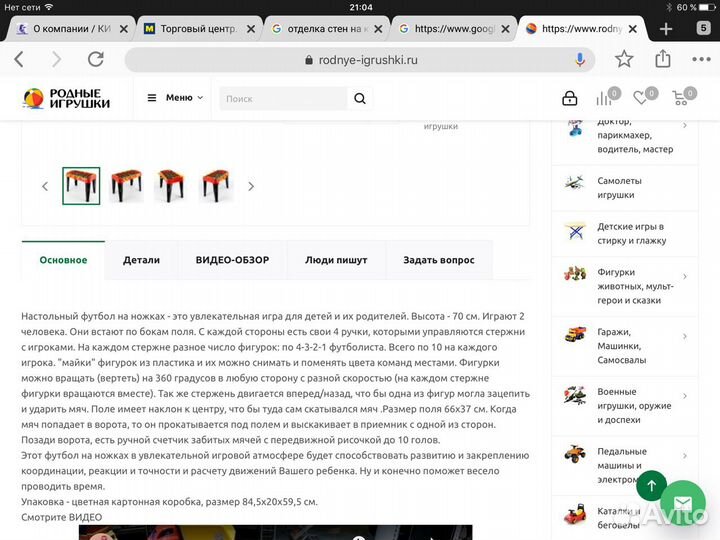Viewport: 720px width, 540px height.
Task: Open the favorites heart icon
Action: pyautogui.click(x=643, y=98)
